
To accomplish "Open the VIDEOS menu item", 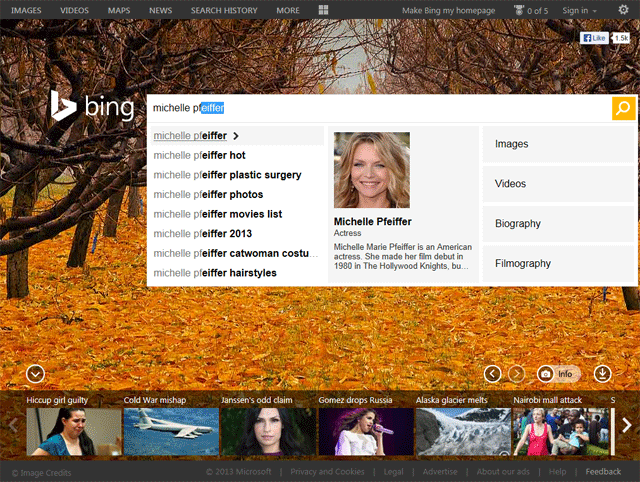I will 74,11.
